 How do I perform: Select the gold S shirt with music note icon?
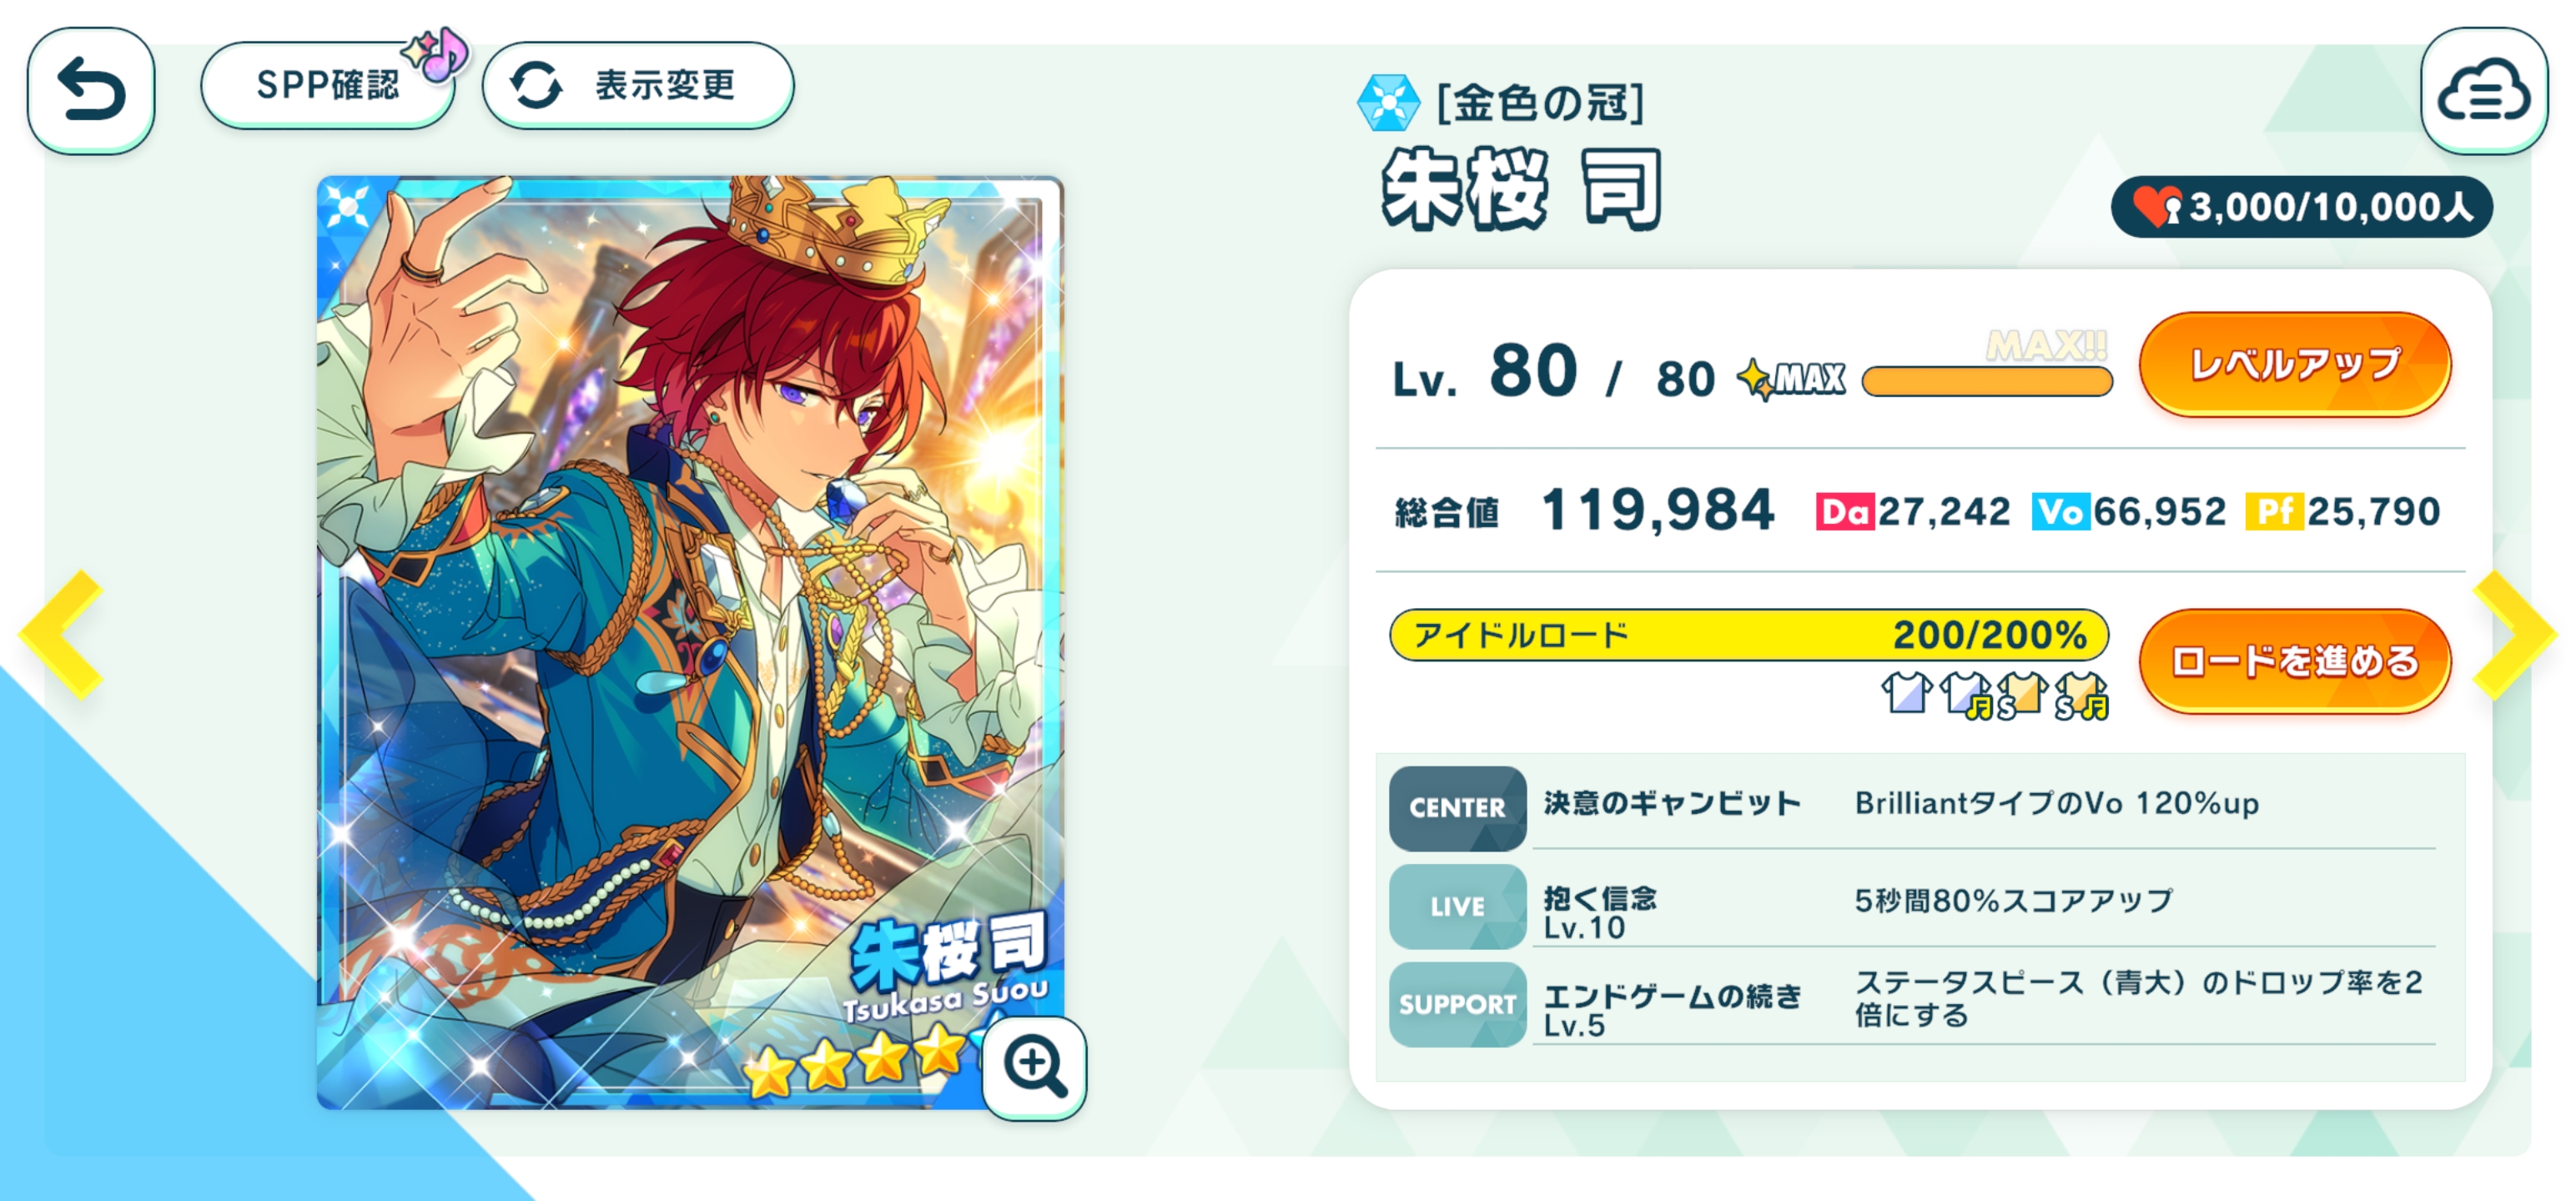click(x=2082, y=694)
